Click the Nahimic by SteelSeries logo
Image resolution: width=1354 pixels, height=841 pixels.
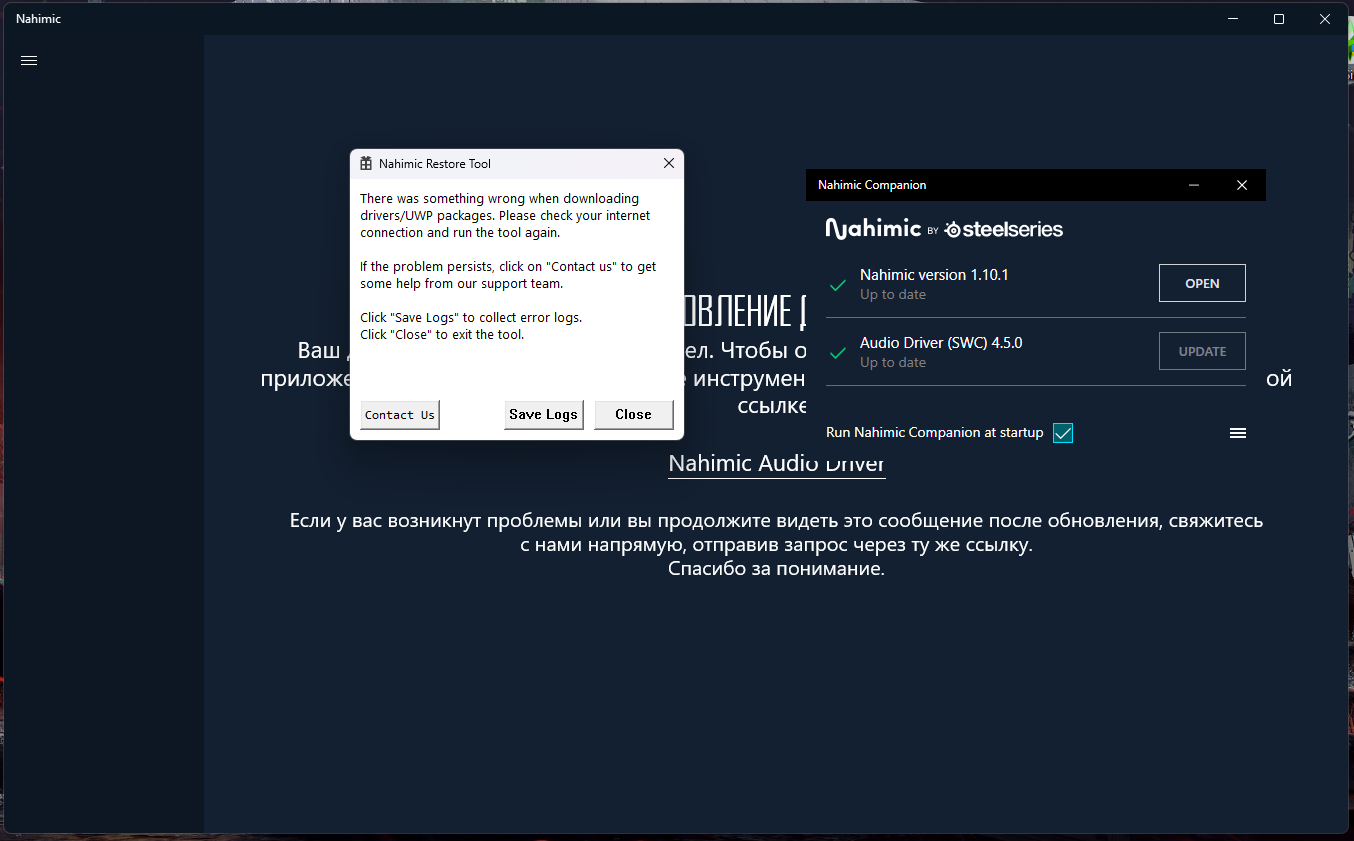tap(944, 229)
